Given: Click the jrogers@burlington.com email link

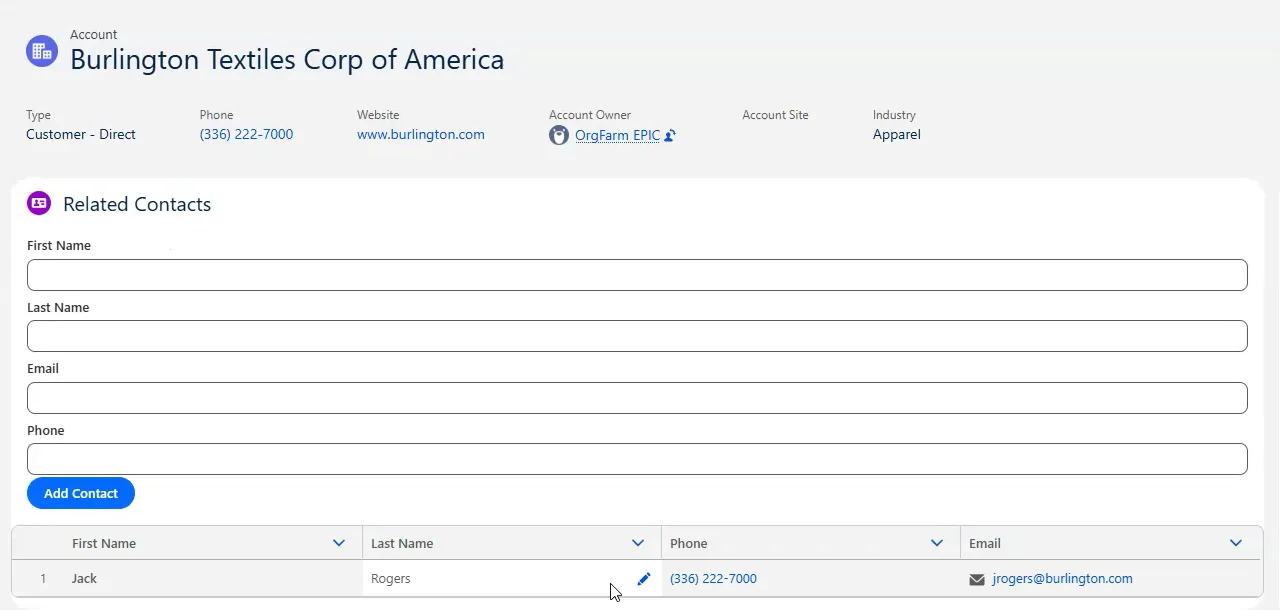Looking at the screenshot, I should [x=1062, y=578].
